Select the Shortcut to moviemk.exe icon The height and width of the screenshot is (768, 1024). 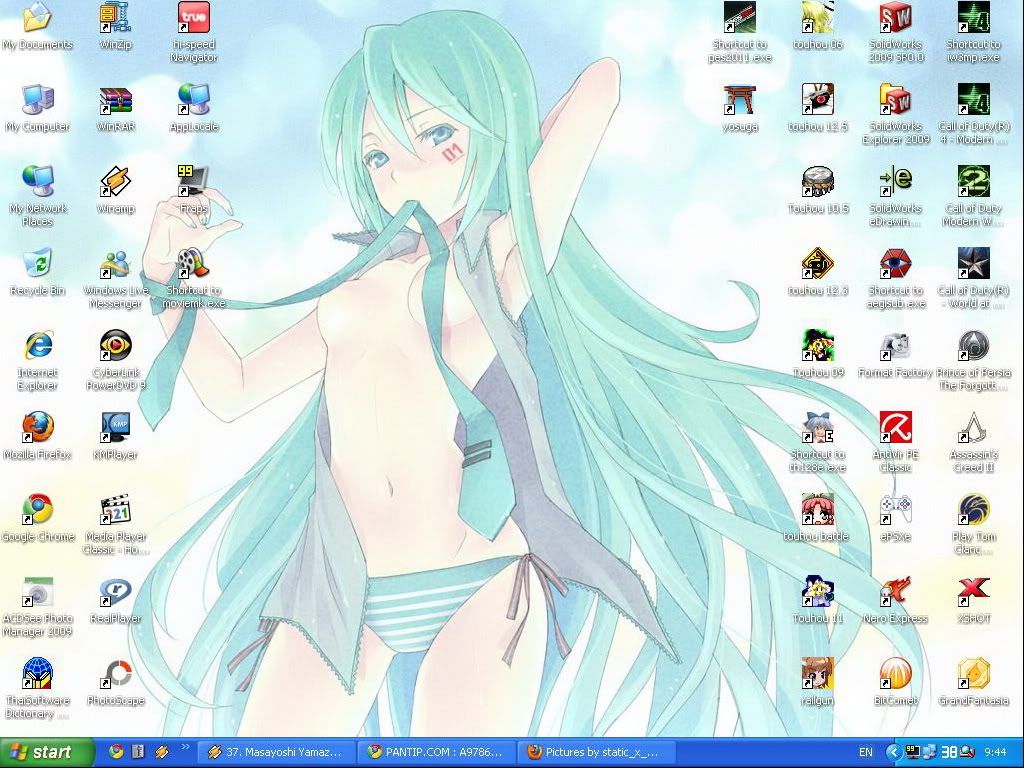click(x=194, y=263)
